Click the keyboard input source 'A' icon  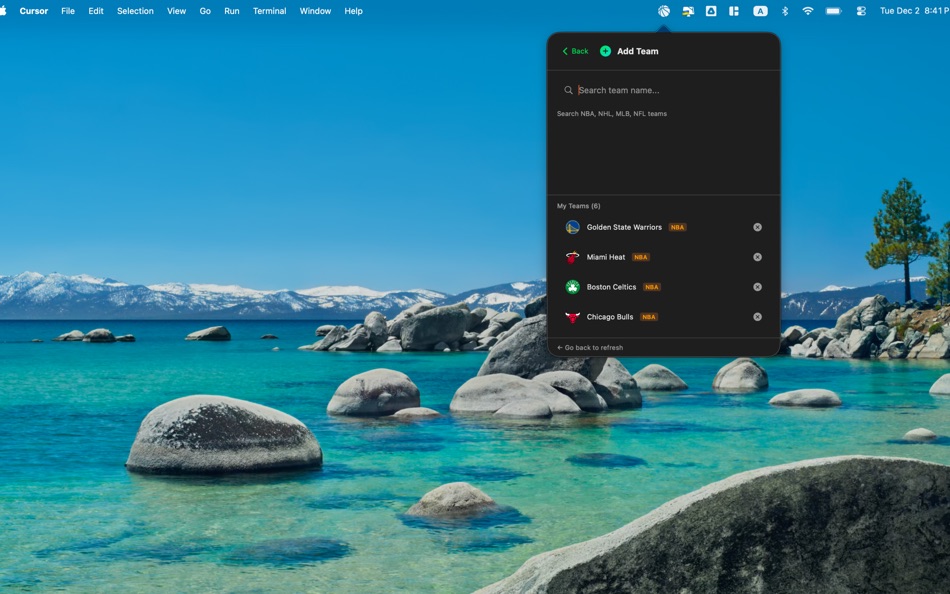(x=760, y=11)
